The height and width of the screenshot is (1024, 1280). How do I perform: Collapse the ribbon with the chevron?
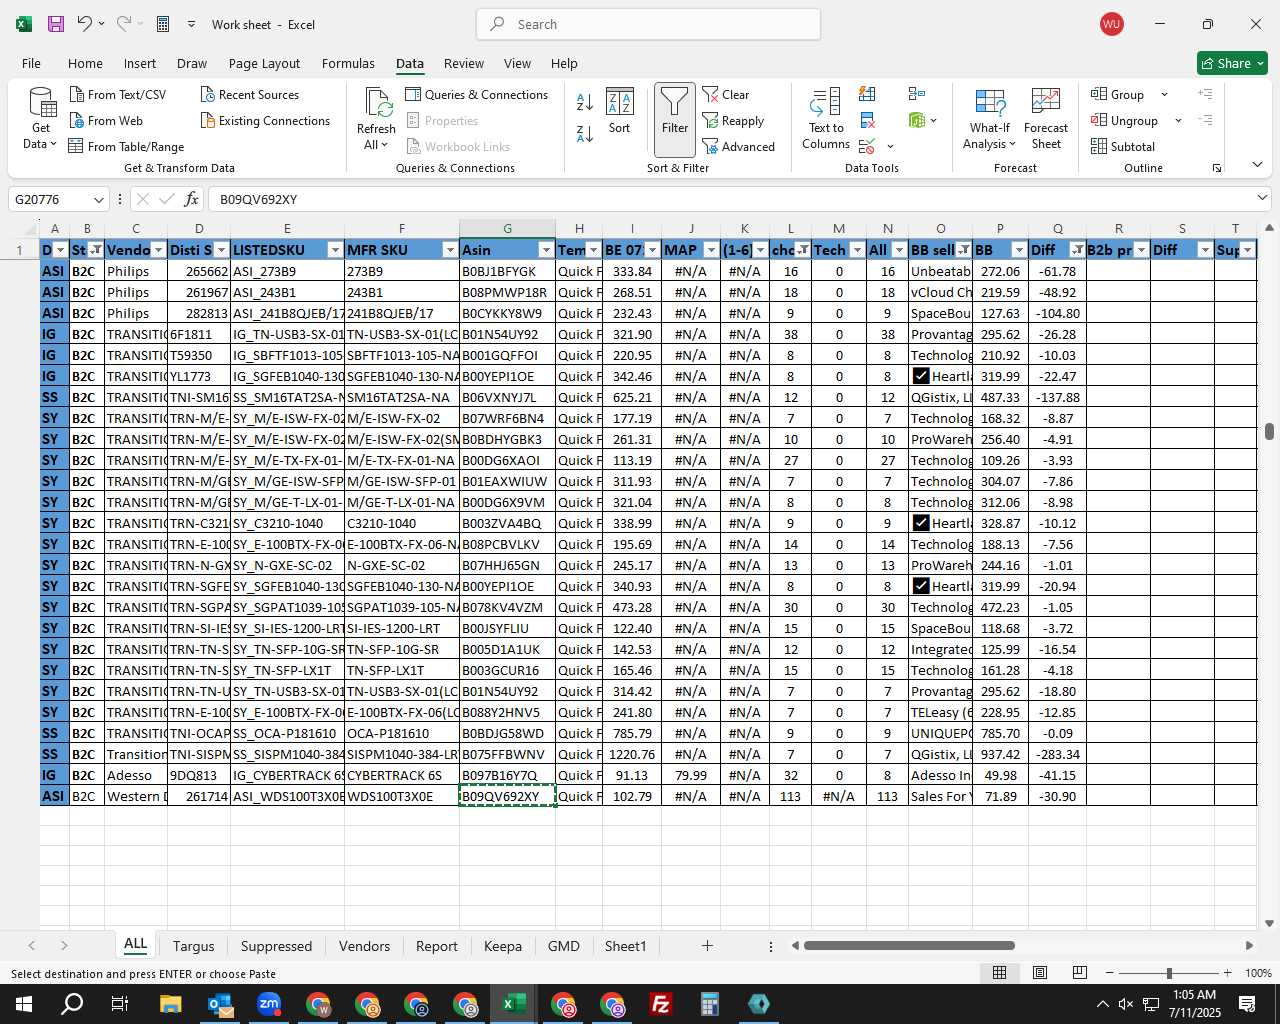tap(1257, 165)
